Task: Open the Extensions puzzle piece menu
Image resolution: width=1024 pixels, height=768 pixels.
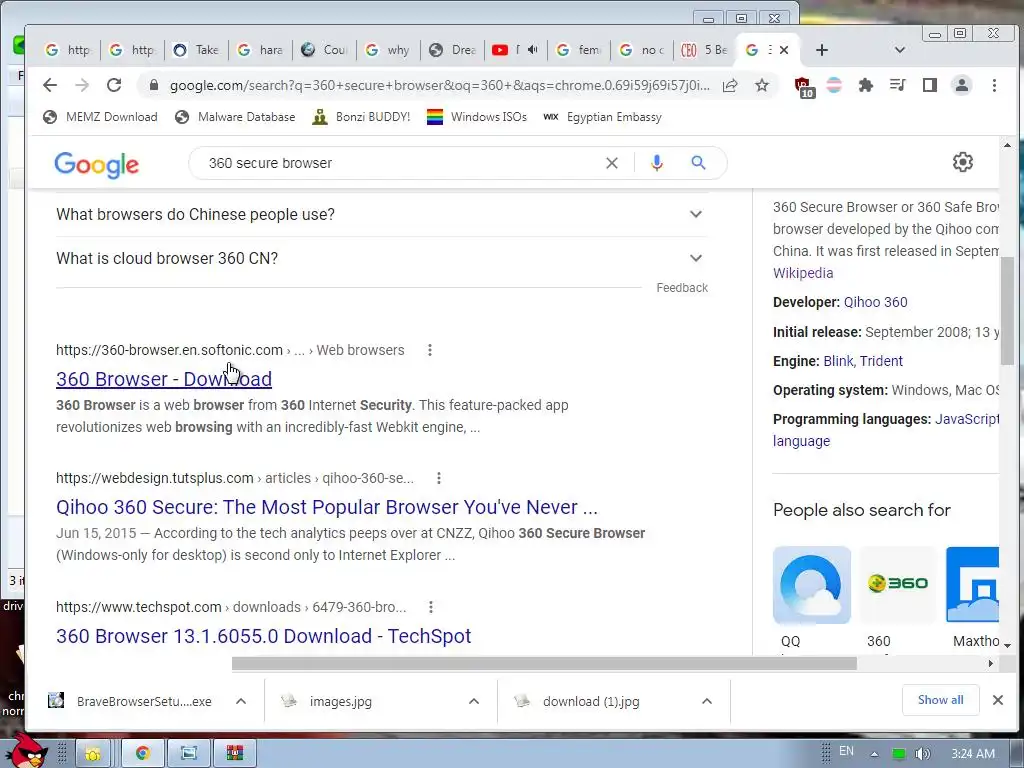Action: tap(866, 85)
